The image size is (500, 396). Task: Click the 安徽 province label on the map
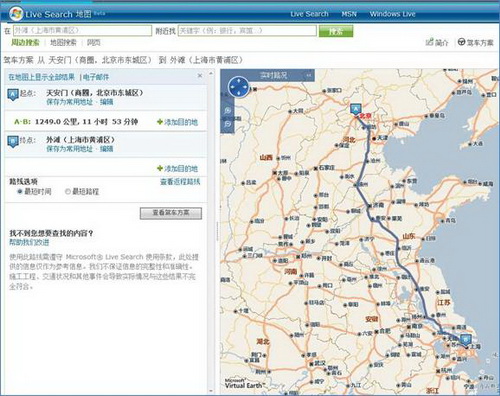(x=372, y=319)
